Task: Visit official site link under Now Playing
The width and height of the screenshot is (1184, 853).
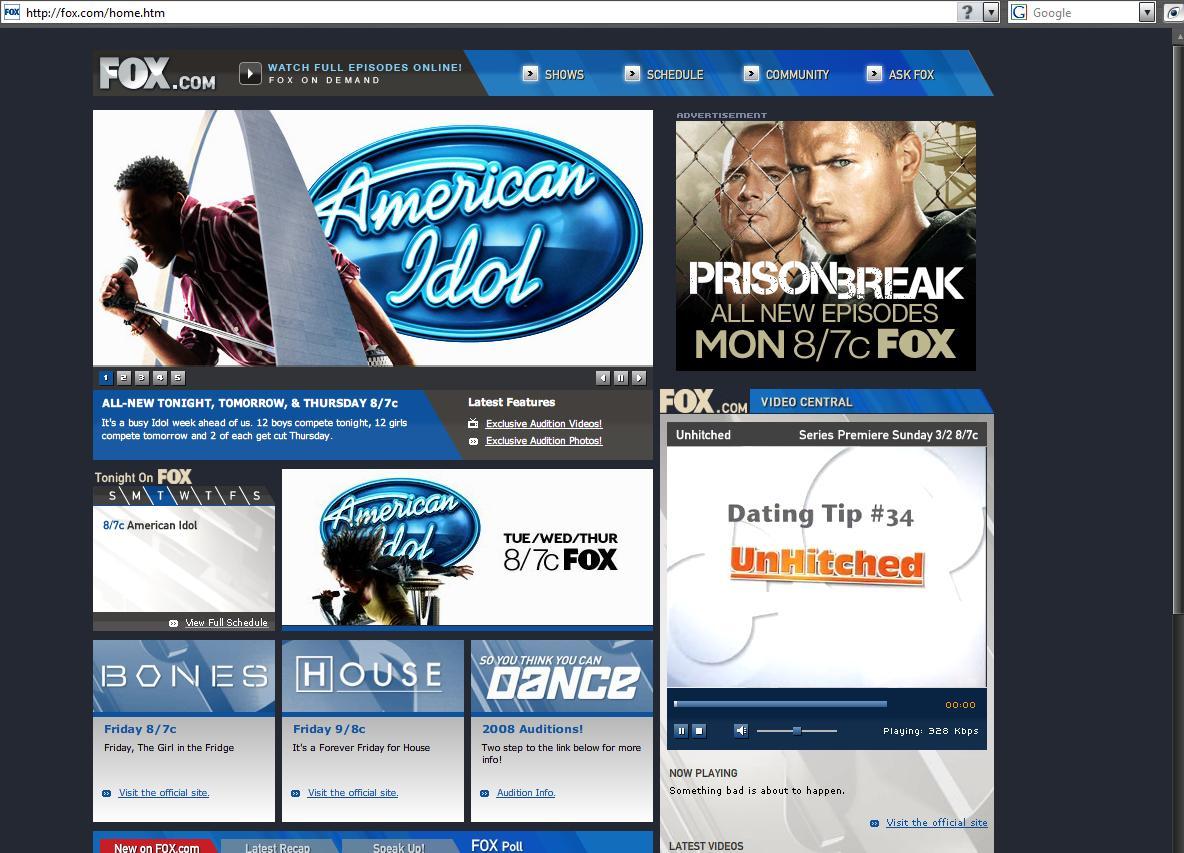Action: coord(936,823)
